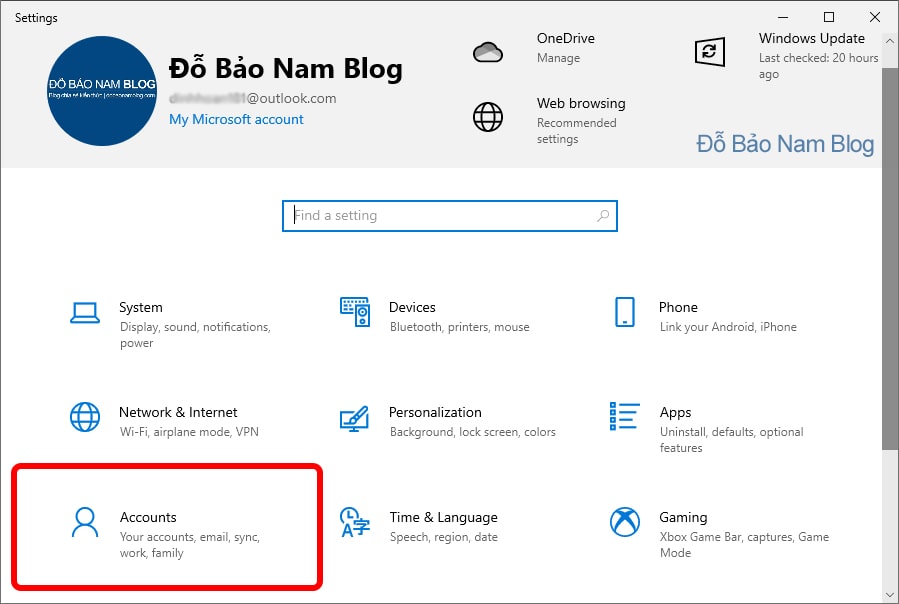Select Personalization category title
899x604 pixels.
(435, 412)
